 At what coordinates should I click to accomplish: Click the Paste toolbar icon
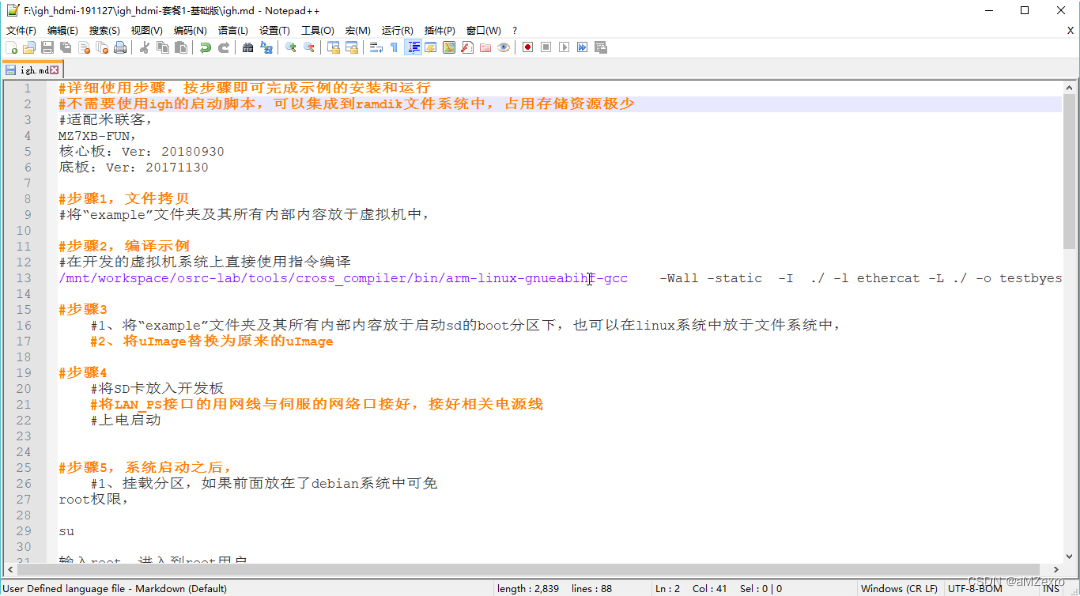[180, 48]
